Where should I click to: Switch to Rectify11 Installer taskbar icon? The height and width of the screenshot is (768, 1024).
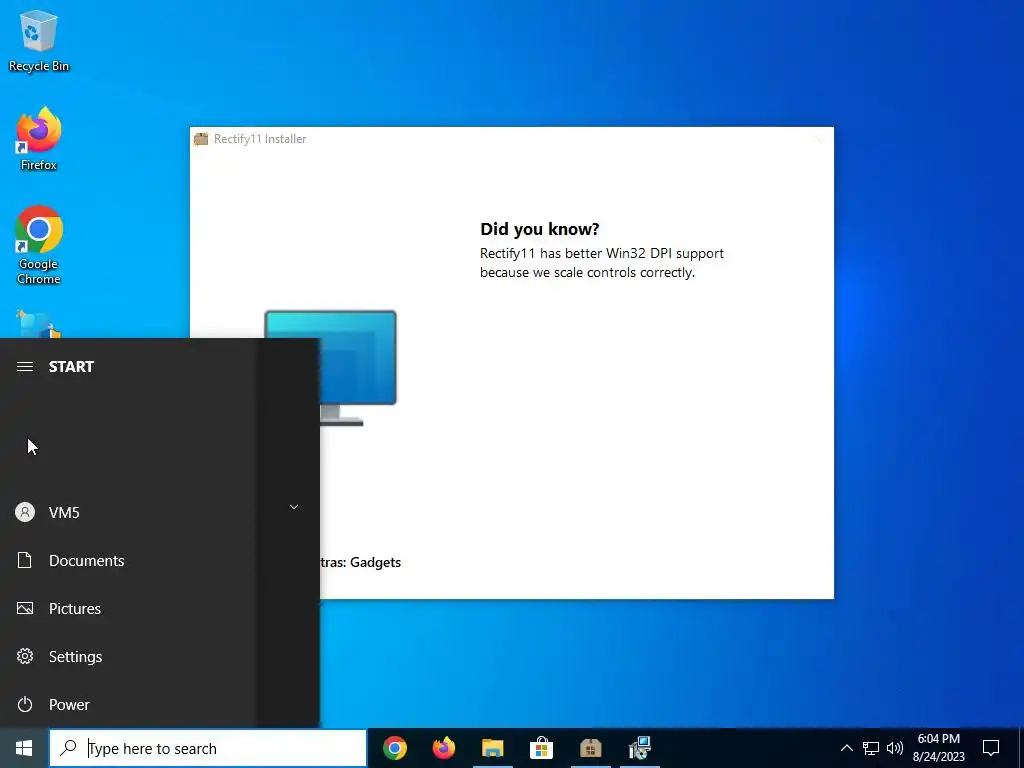tap(590, 748)
